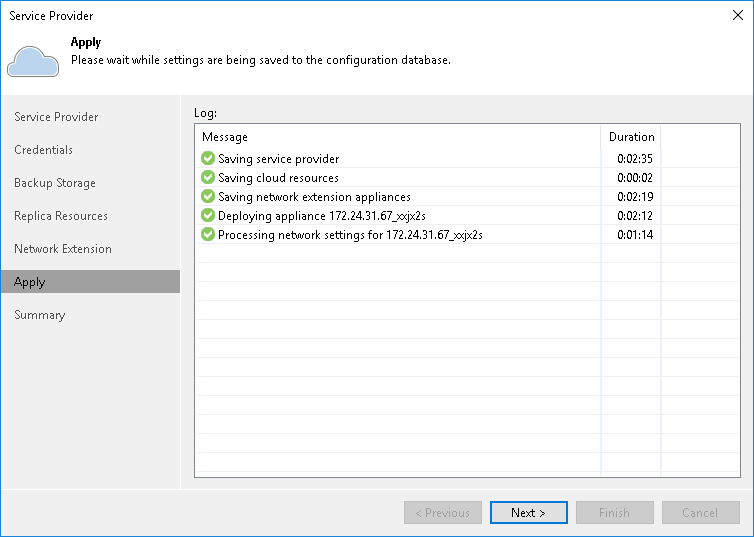This screenshot has width=754, height=537.
Task: Click the Message column header
Action: click(x=398, y=137)
